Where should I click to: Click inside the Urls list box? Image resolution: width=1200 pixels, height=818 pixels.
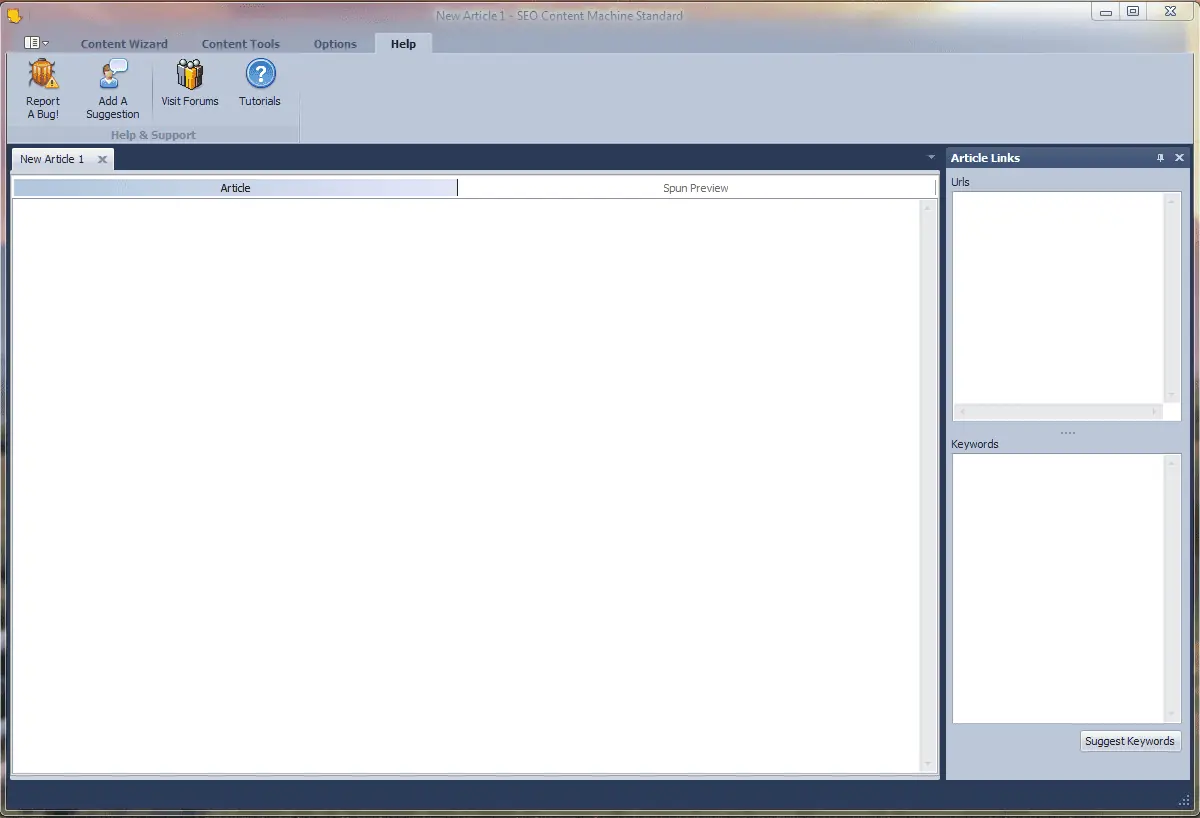pyautogui.click(x=1058, y=298)
